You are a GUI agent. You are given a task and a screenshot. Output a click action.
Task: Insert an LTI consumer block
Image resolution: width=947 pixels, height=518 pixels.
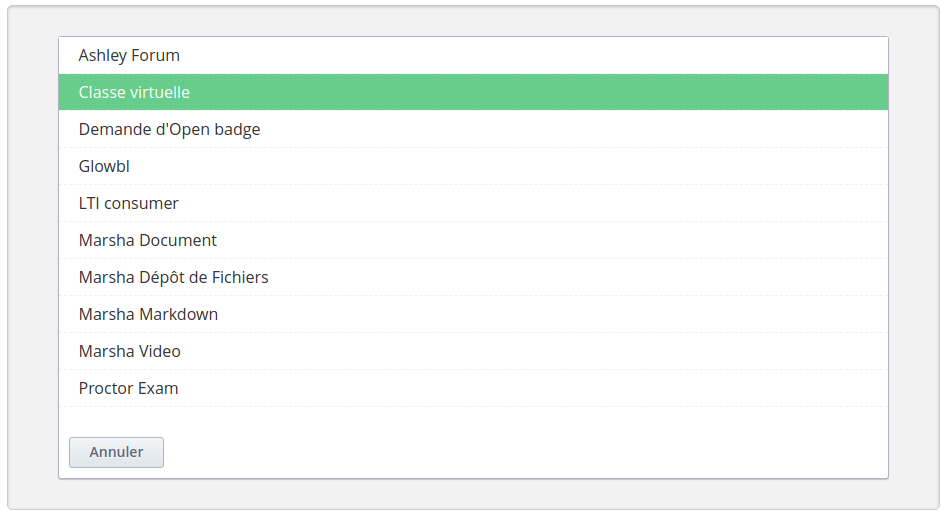coord(128,203)
